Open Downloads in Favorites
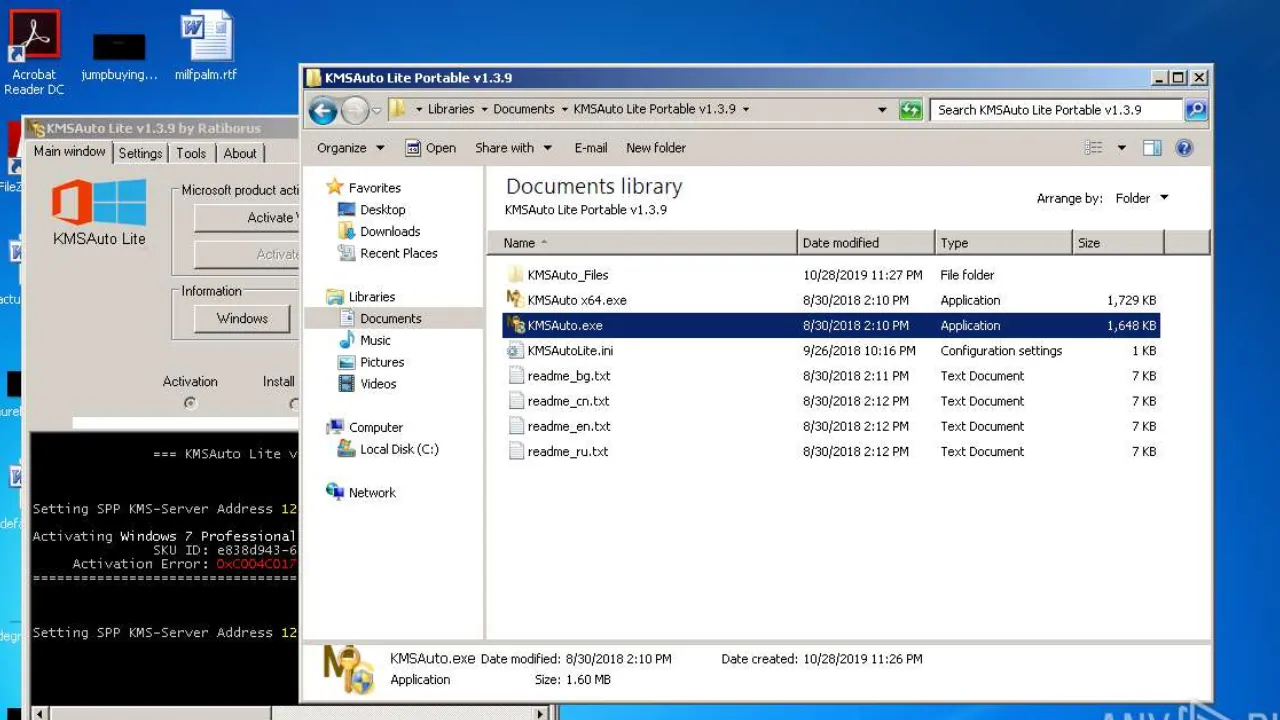This screenshot has height=720, width=1280. point(390,231)
